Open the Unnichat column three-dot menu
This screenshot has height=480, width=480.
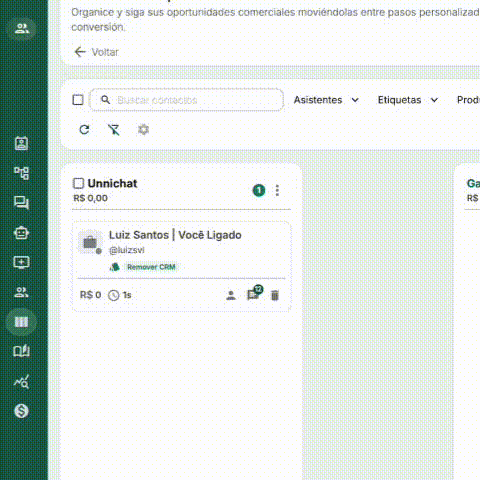(277, 191)
